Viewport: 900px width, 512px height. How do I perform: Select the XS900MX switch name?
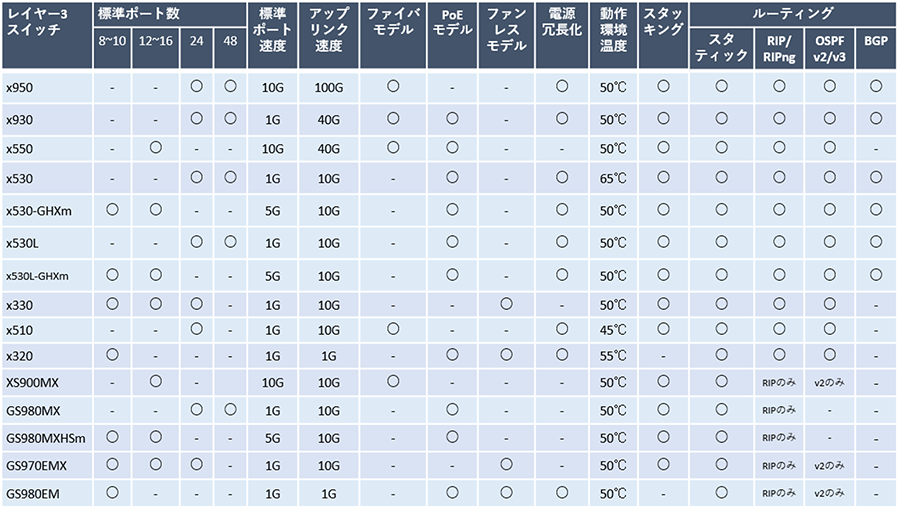pos(32,382)
